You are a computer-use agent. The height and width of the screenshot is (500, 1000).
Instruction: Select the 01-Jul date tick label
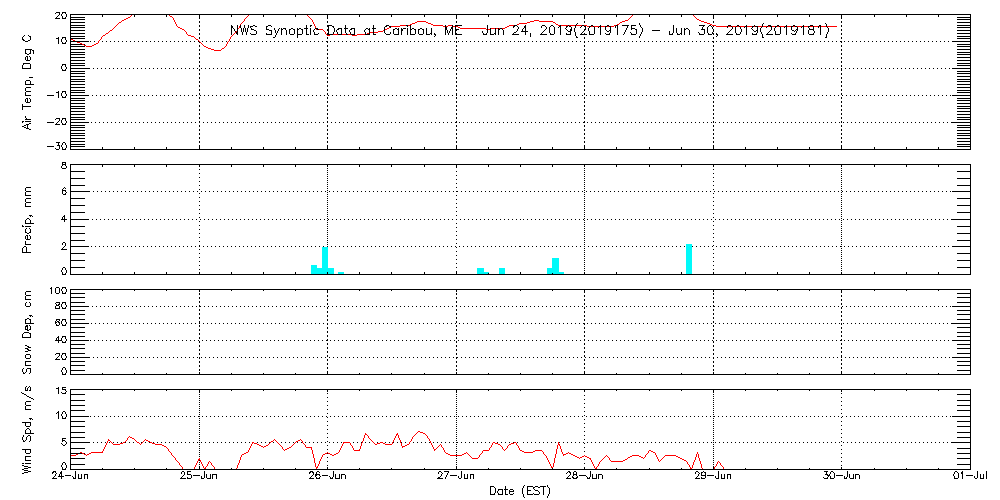[970, 477]
